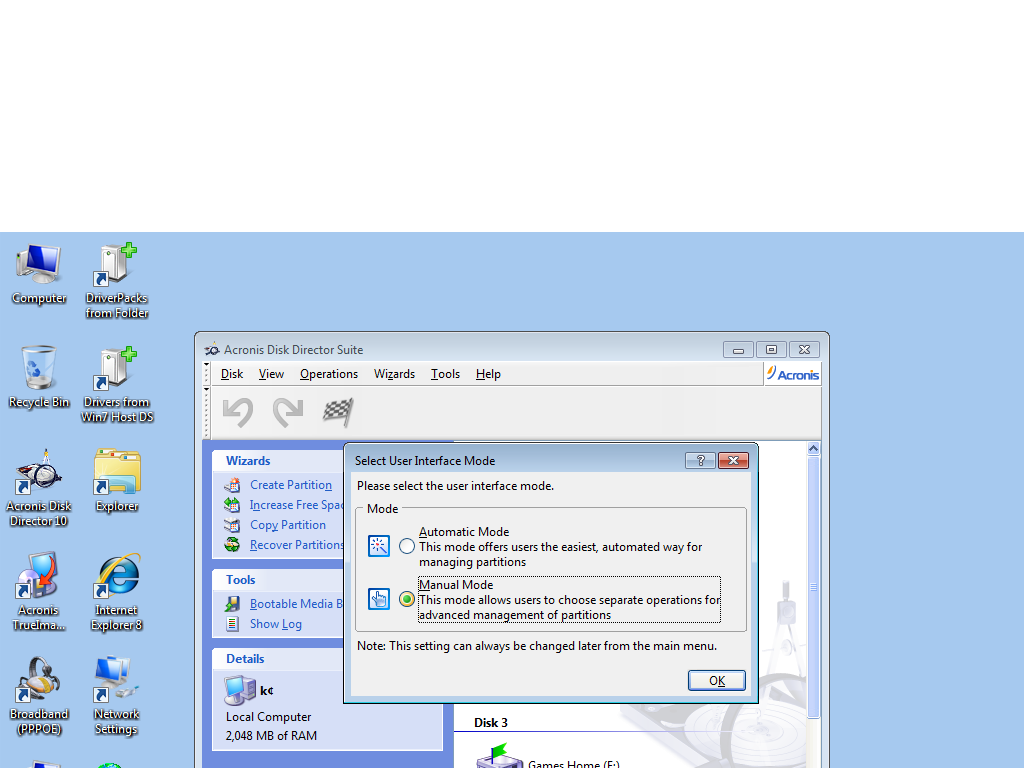Click the Copy Partition wizard icon
The image size is (1024, 768).
pos(232,525)
